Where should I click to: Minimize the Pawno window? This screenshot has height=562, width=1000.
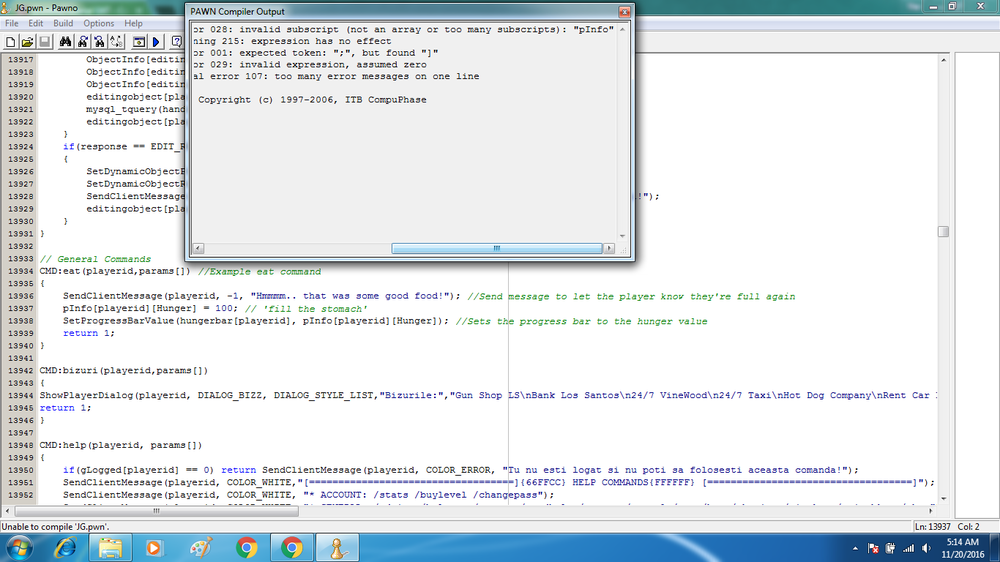(x=933, y=6)
